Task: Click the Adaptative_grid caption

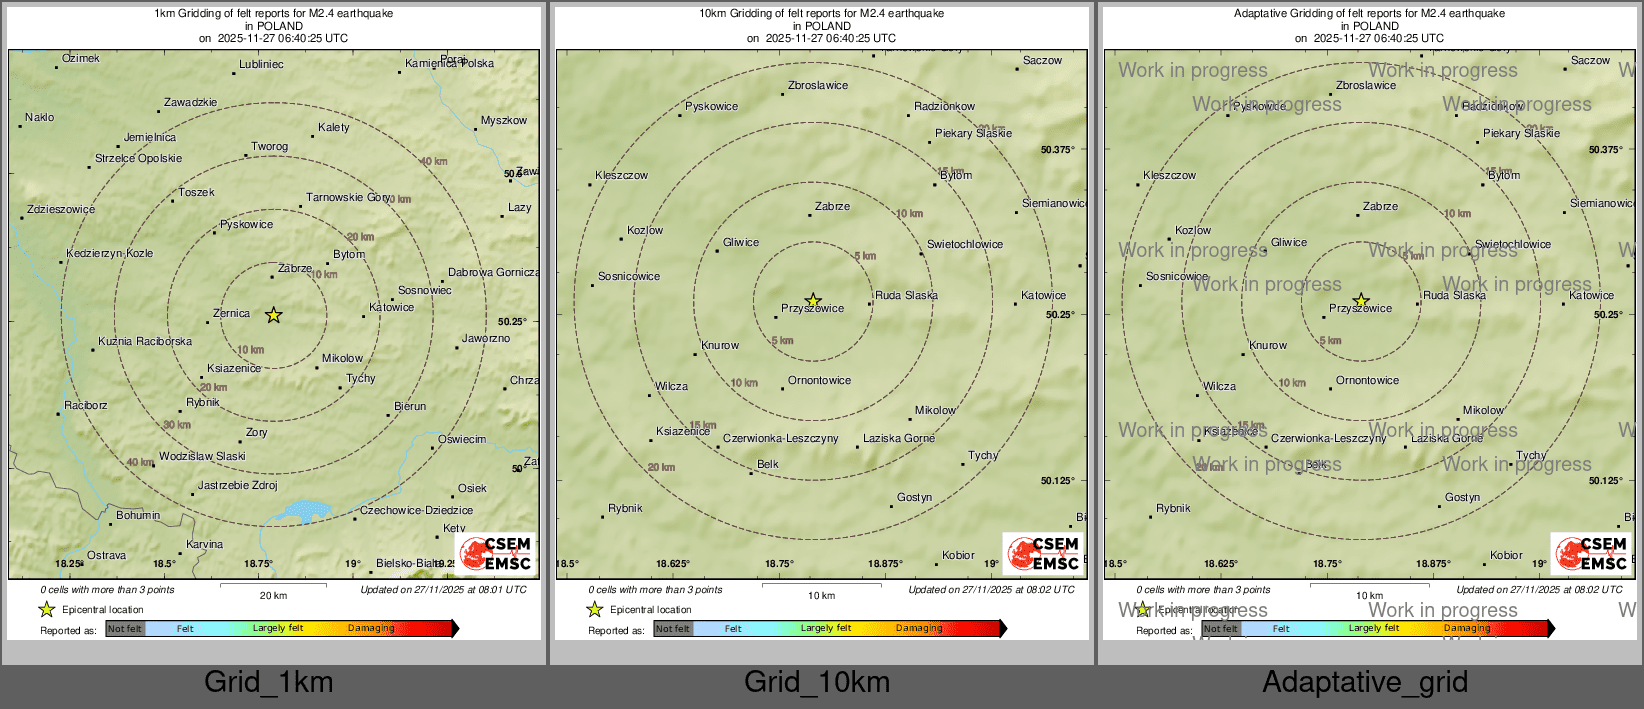Action: click(x=1365, y=682)
